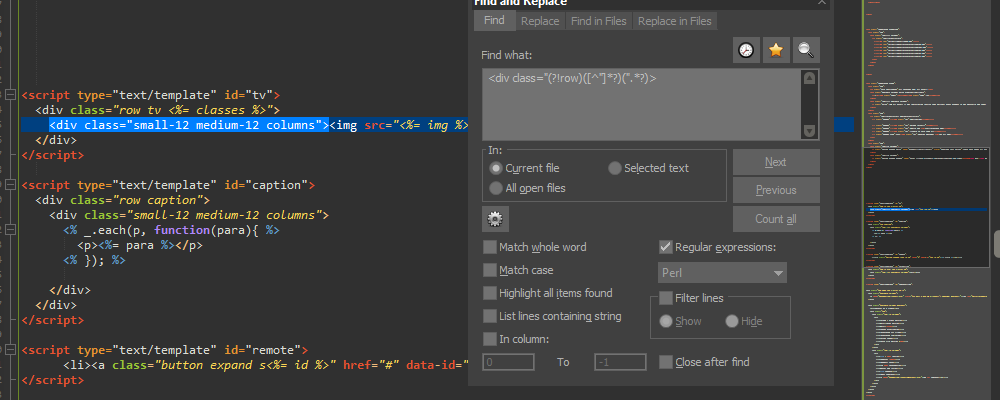
Task: Click the img src tag text
Action: 399,125
